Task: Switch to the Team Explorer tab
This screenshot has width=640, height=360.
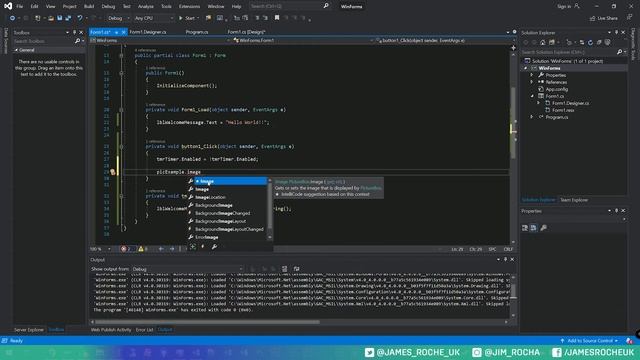Action: point(574,200)
